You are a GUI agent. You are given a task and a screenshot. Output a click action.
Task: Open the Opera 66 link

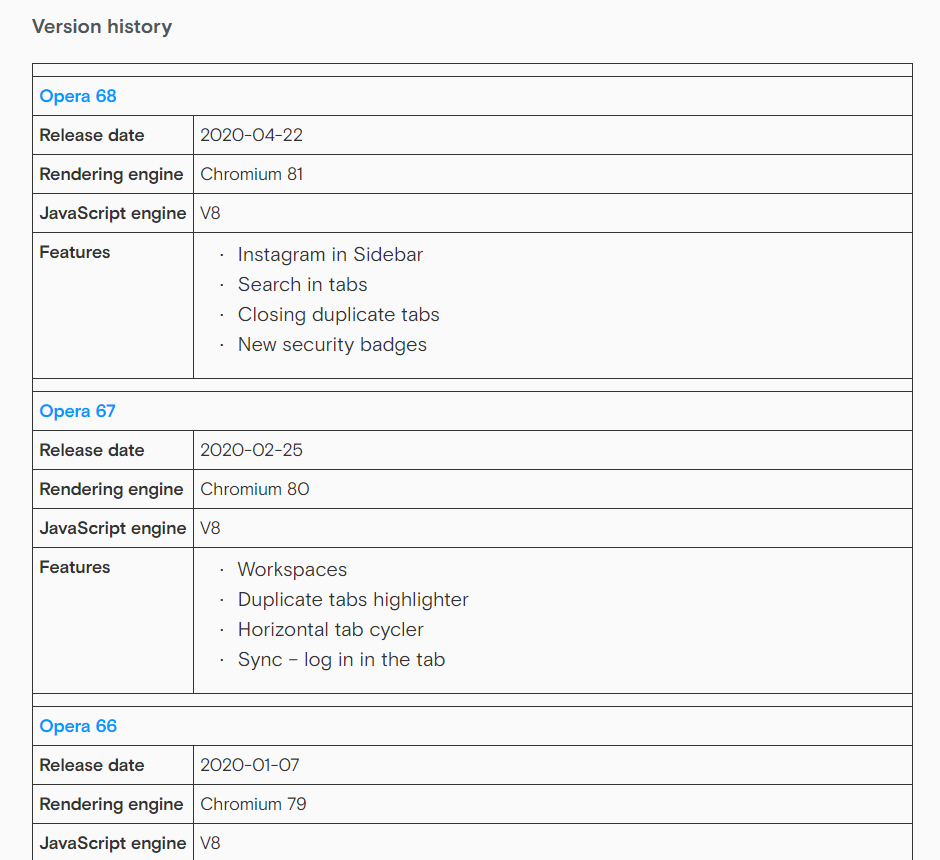(78, 726)
